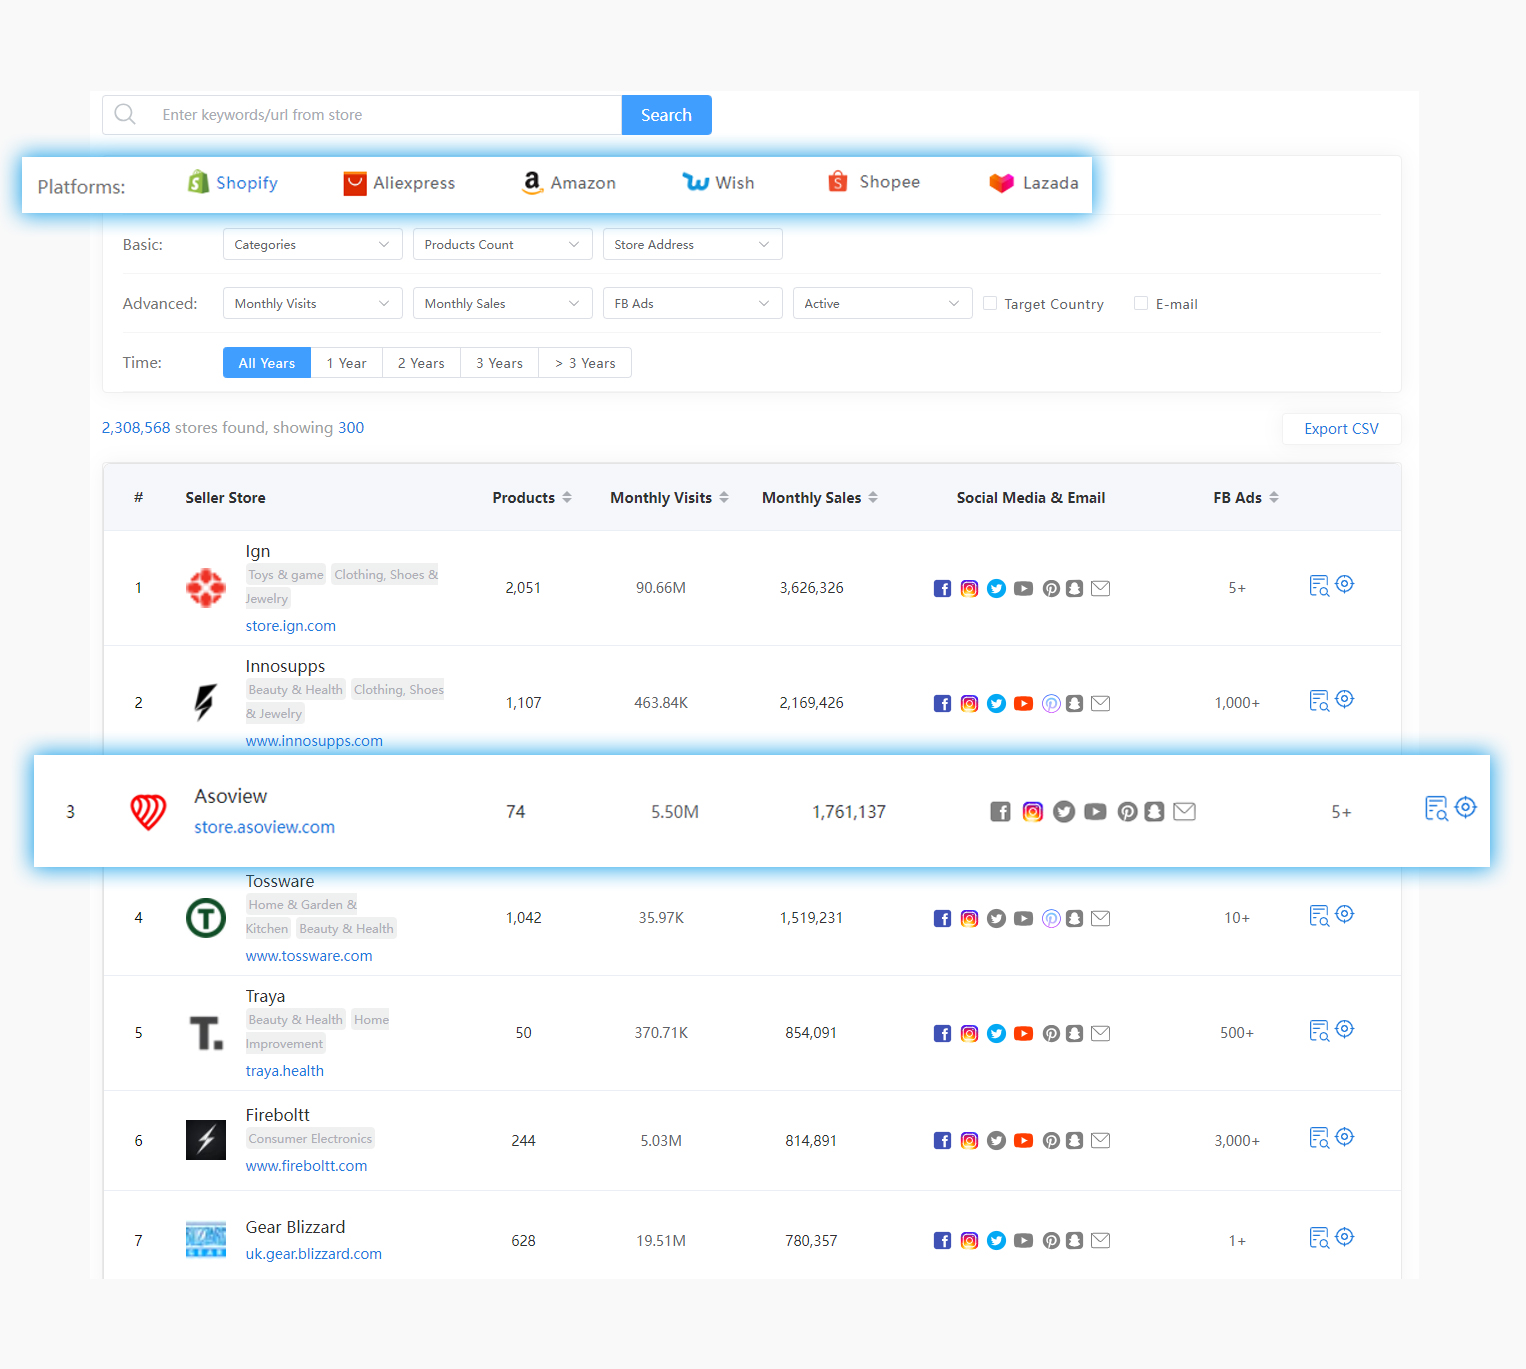
Task: Check the E-mail filter checkbox
Action: pos(1141,303)
